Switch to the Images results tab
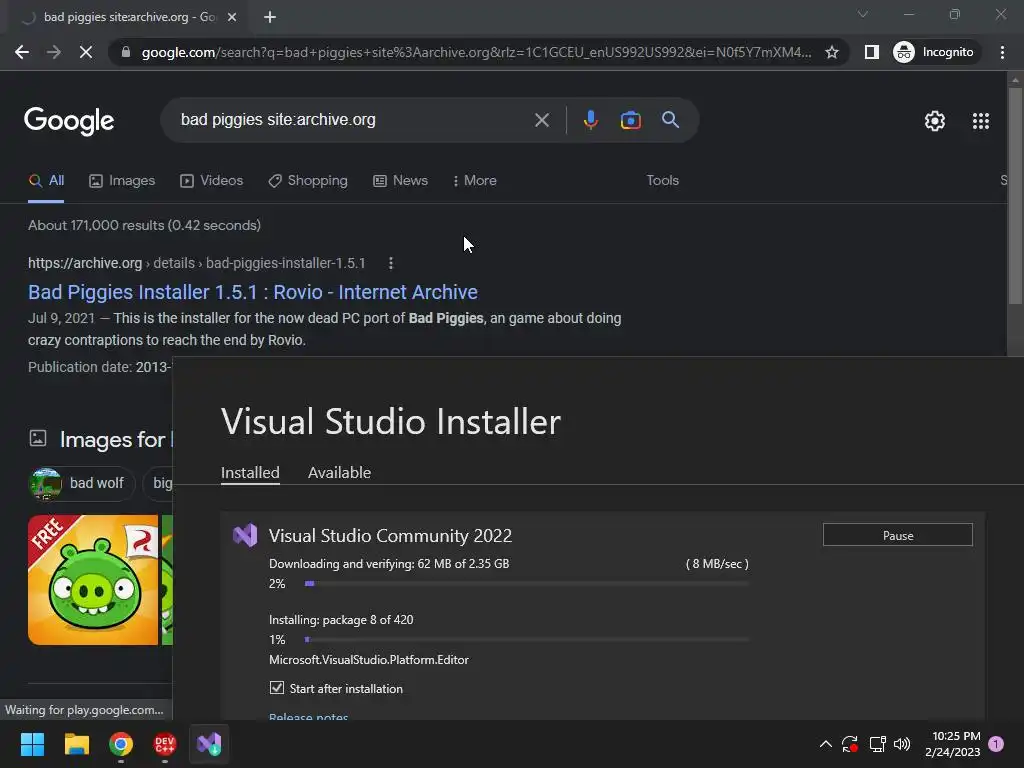Image resolution: width=1024 pixels, height=768 pixels. pyautogui.click(x=122, y=181)
